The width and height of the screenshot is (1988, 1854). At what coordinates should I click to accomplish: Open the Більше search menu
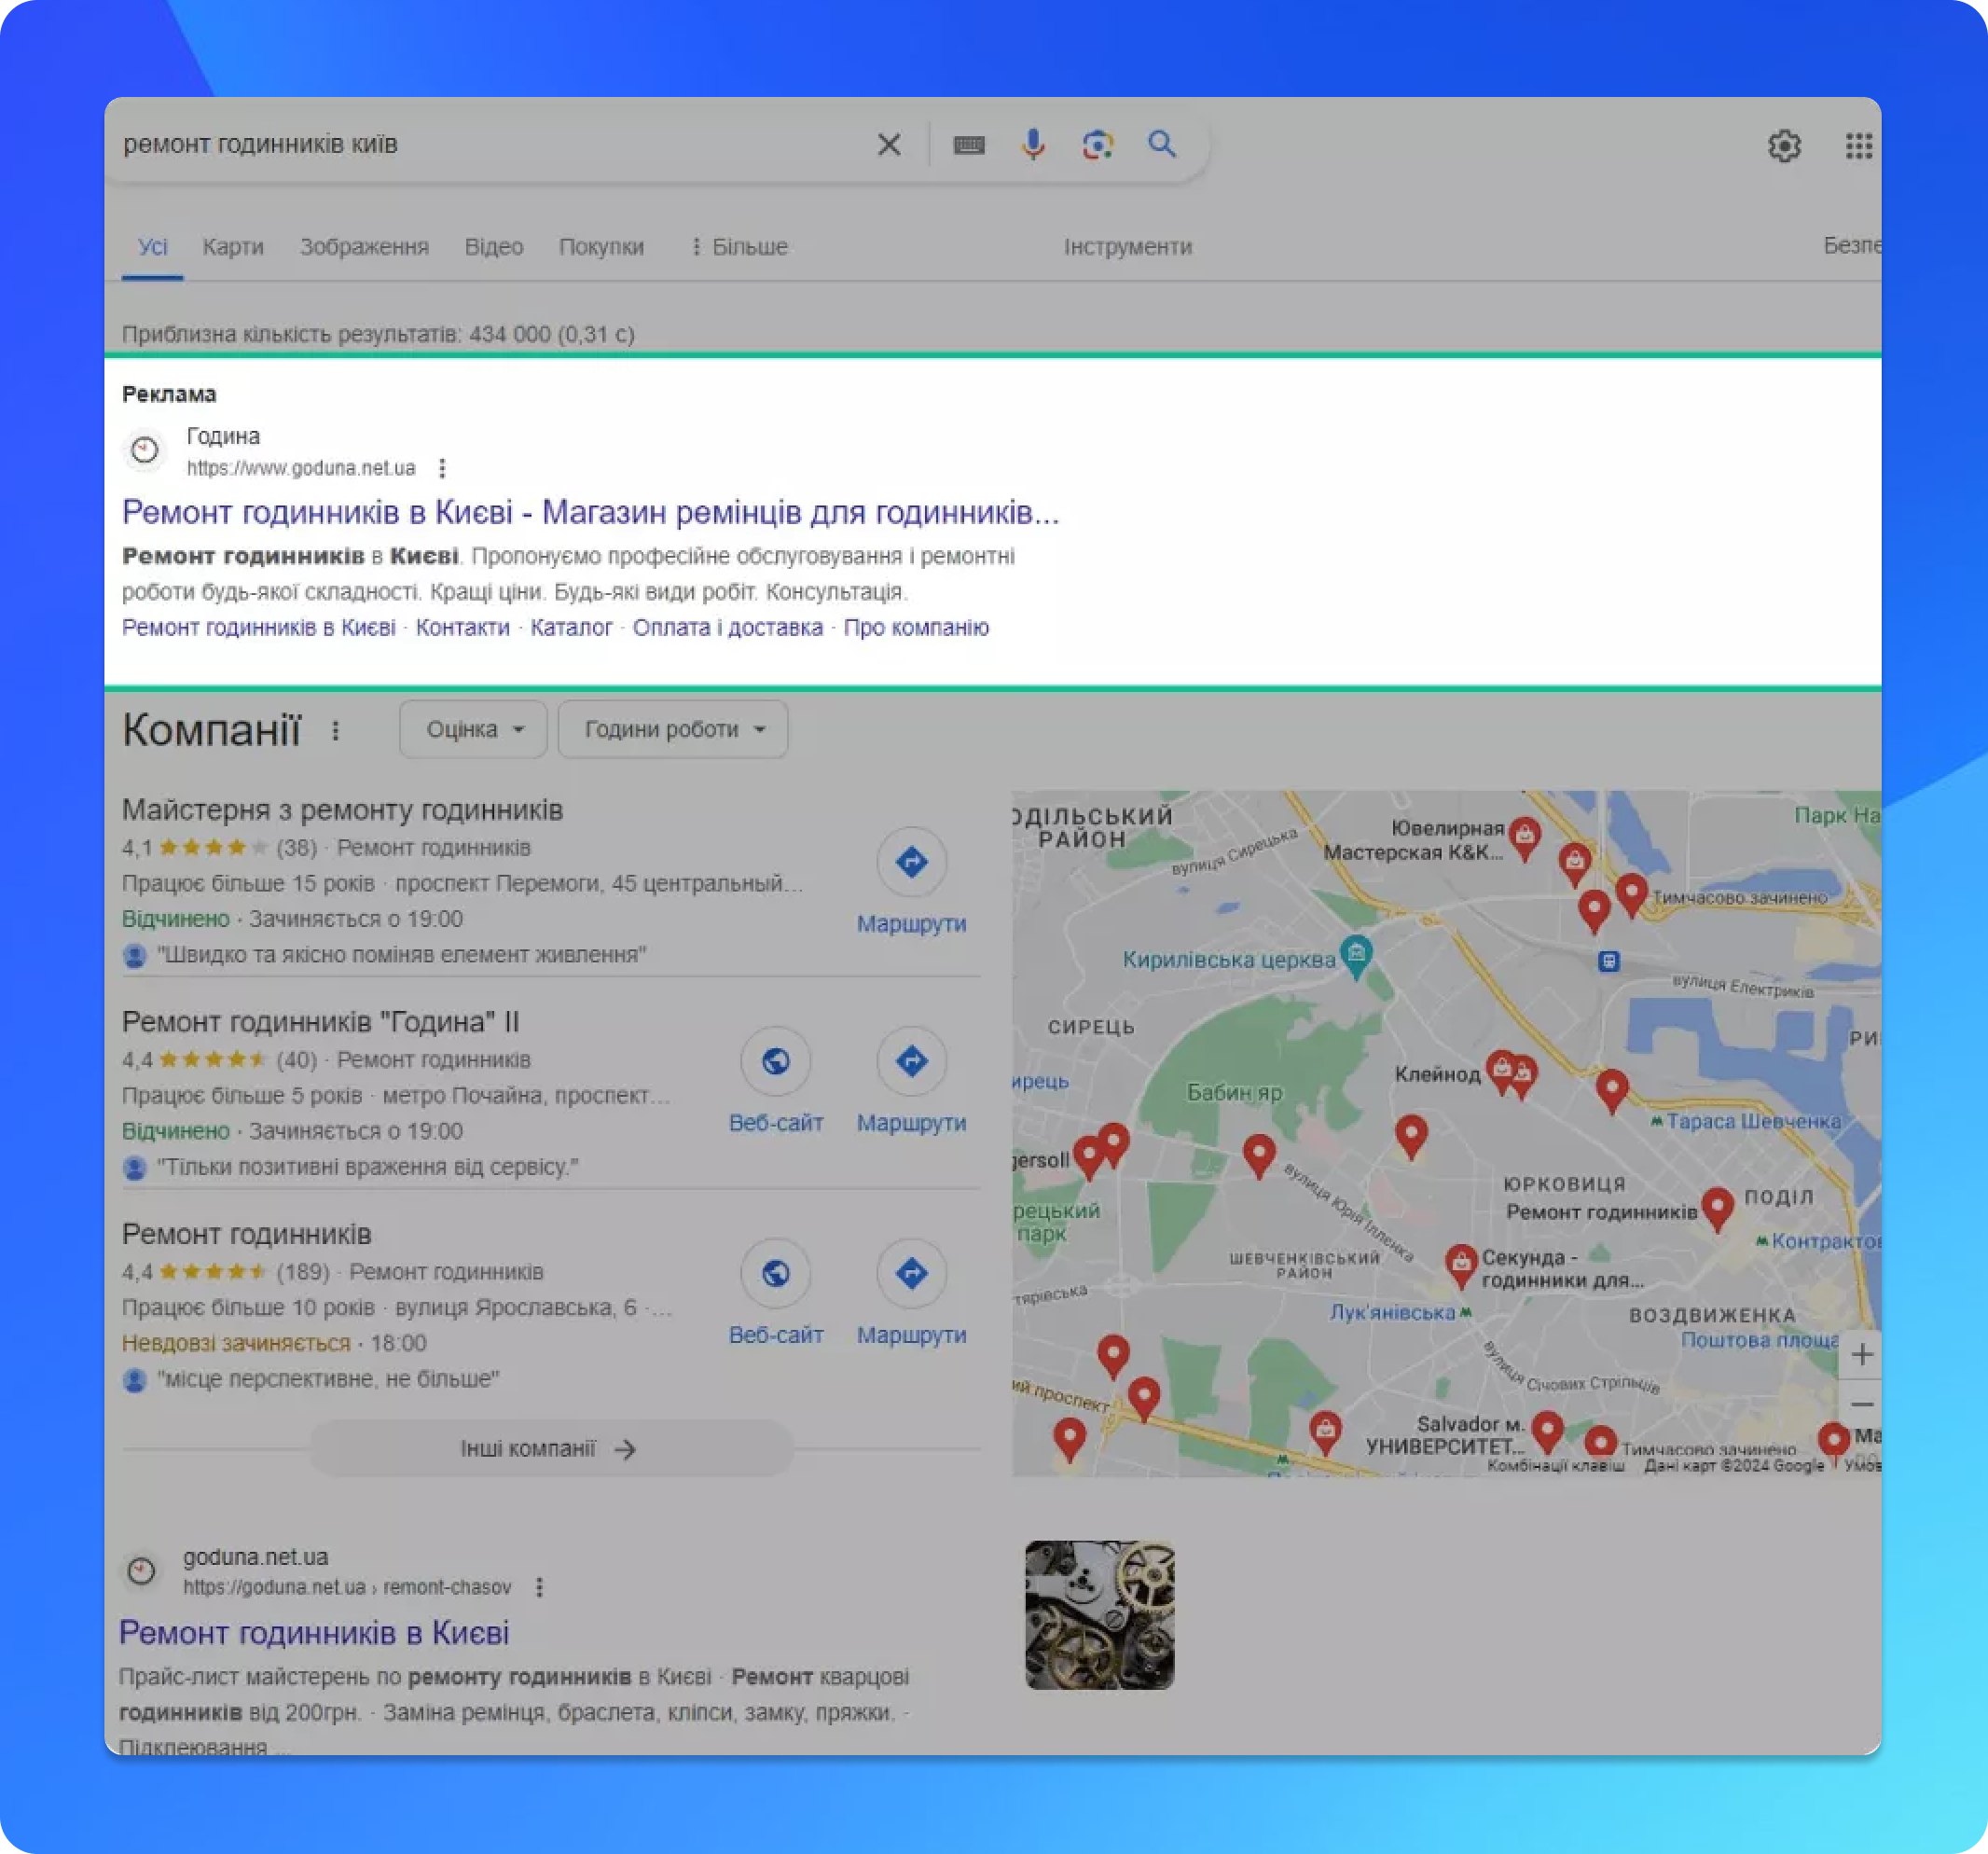tap(739, 246)
